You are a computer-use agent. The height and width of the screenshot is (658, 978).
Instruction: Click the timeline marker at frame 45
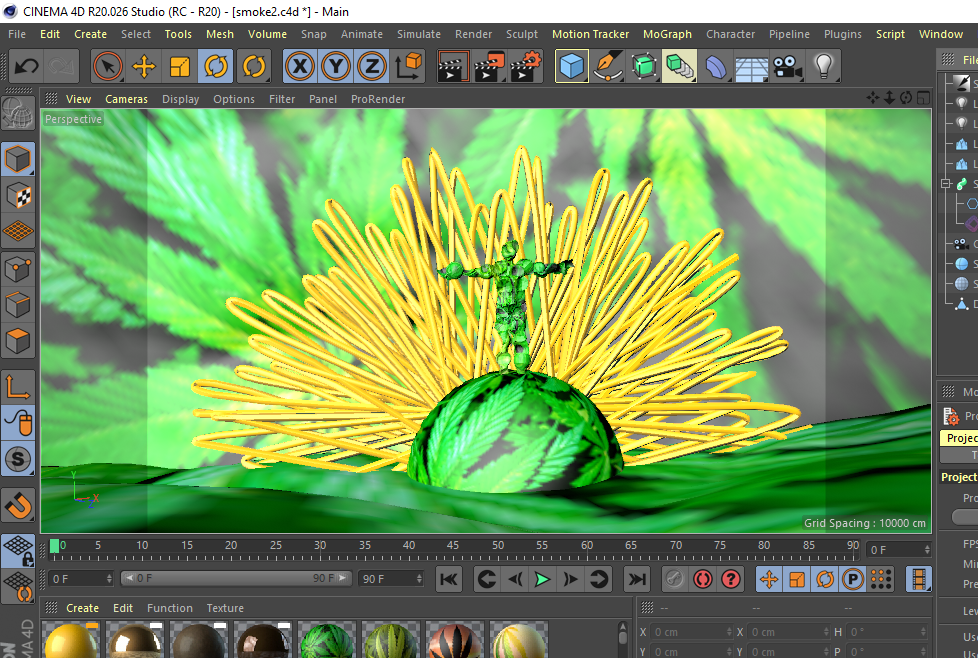tap(453, 546)
